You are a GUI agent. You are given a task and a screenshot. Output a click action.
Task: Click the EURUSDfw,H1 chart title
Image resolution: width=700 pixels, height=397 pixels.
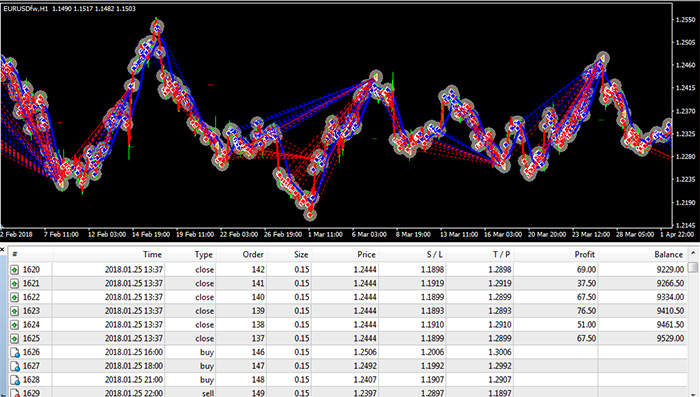coord(25,8)
